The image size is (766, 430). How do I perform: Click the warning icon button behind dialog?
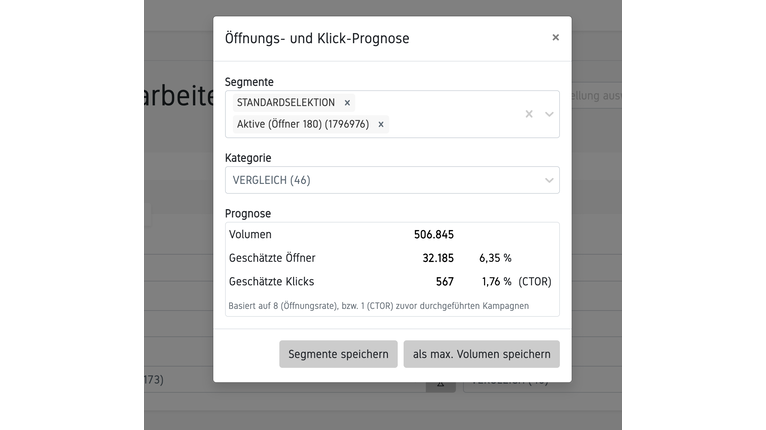coord(440,383)
